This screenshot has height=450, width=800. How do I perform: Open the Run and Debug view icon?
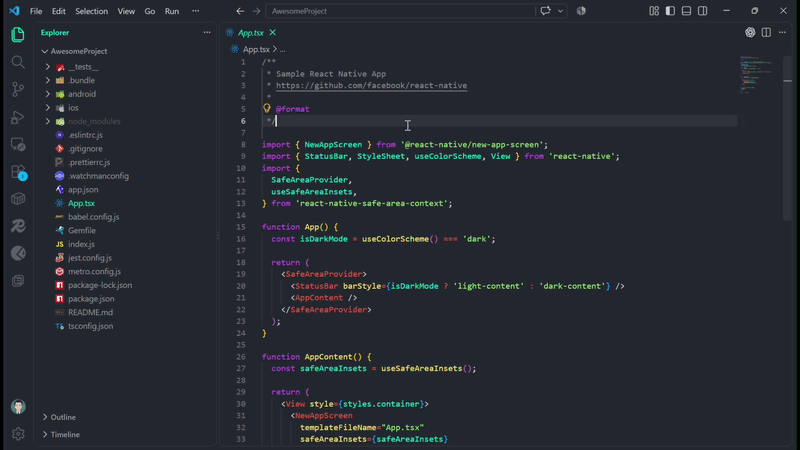(x=18, y=117)
